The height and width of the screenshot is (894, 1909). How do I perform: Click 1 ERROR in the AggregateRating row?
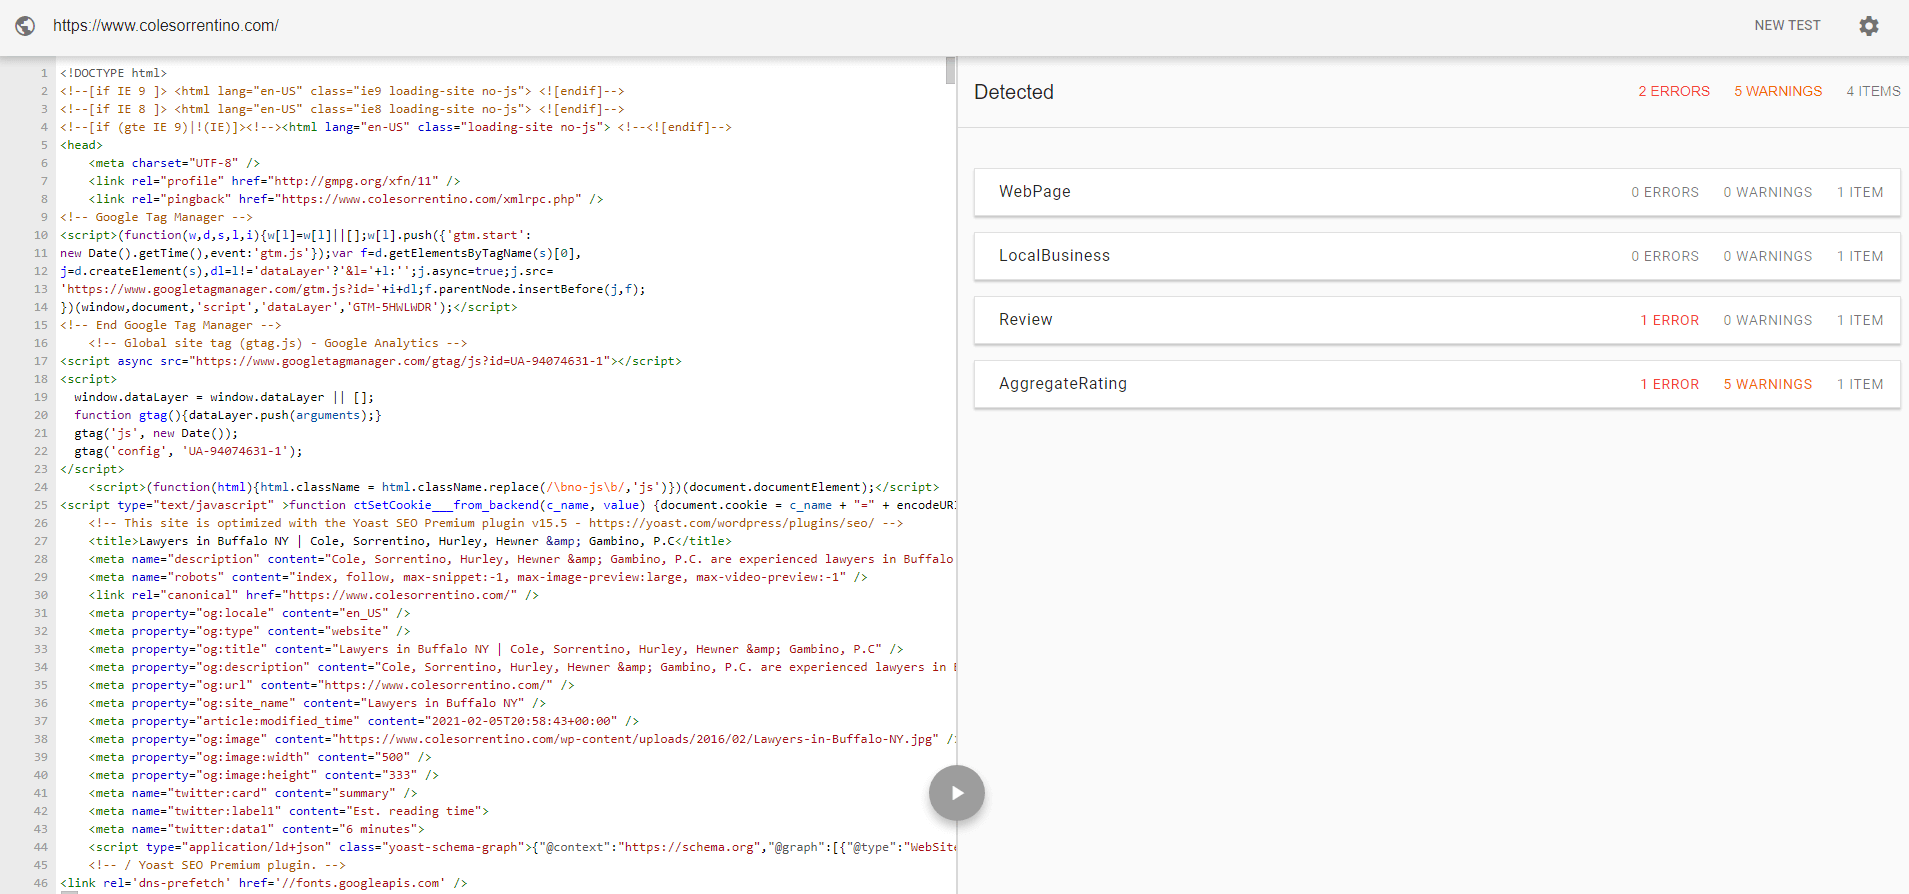1669,384
